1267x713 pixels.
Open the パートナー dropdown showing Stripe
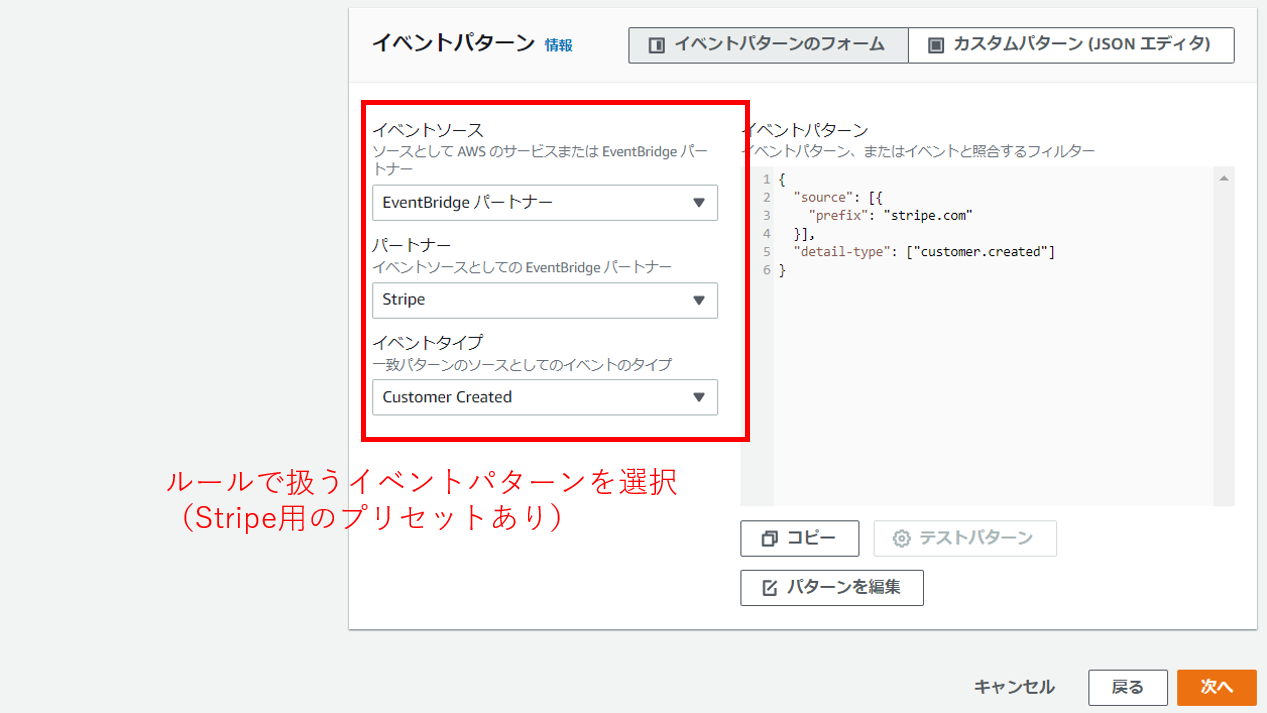(545, 300)
